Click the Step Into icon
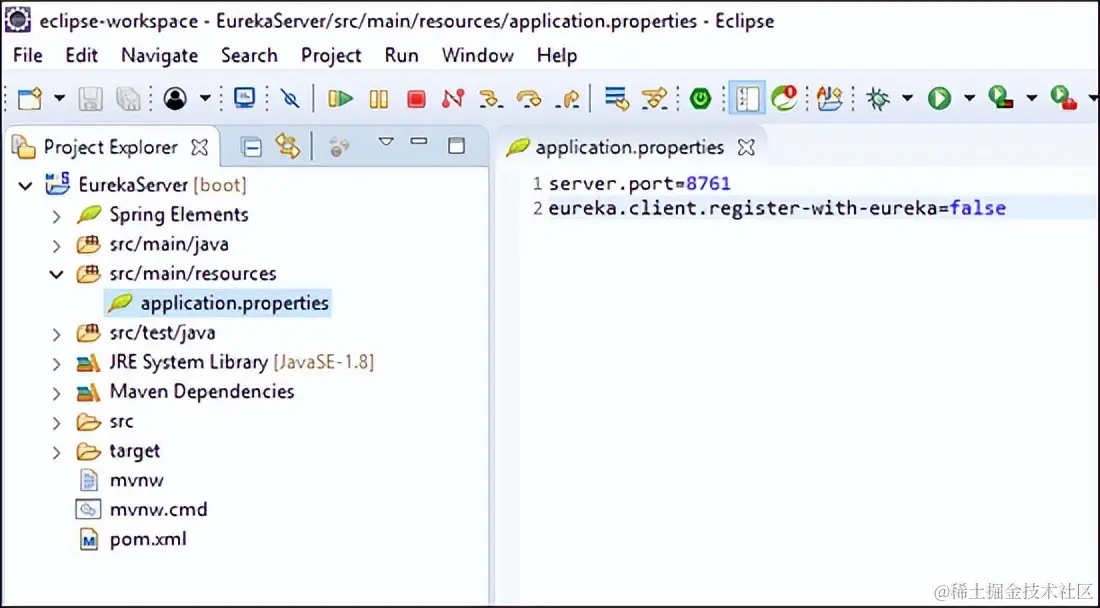 [x=491, y=98]
